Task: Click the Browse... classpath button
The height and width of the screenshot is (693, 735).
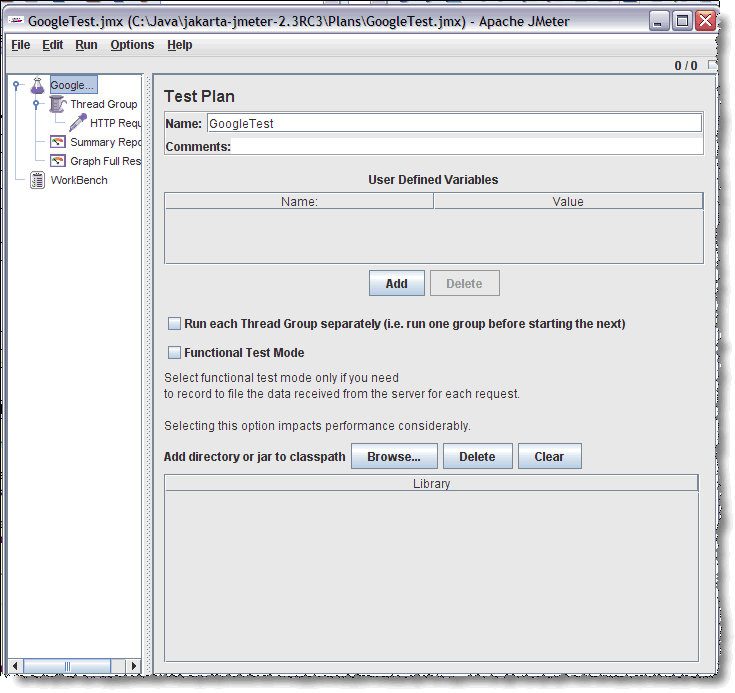Action: 394,457
